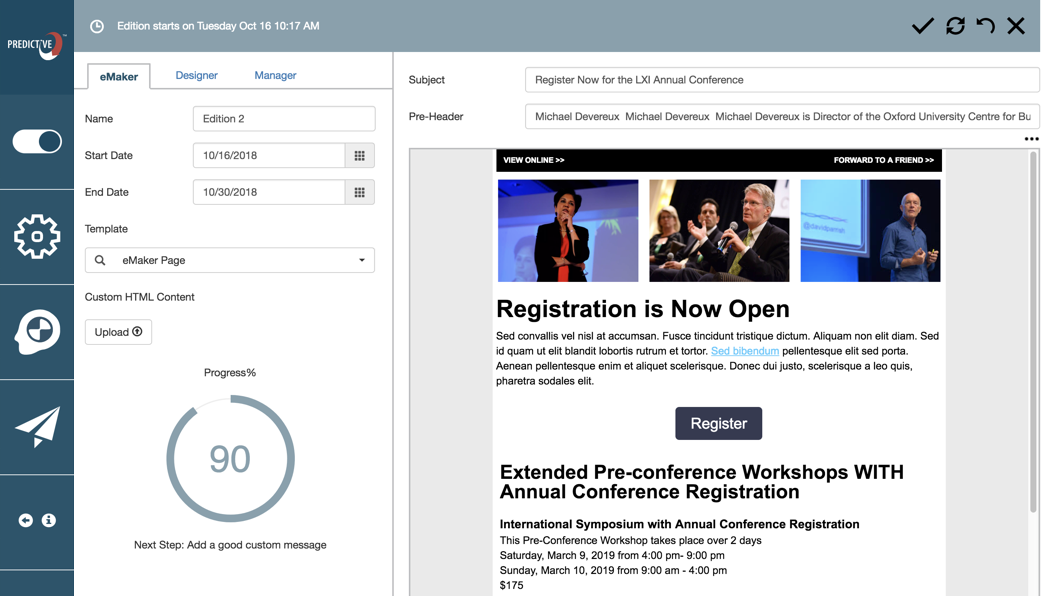Screen dimensions: 1042x596
Task: Switch to the Designer tab
Action: point(196,75)
